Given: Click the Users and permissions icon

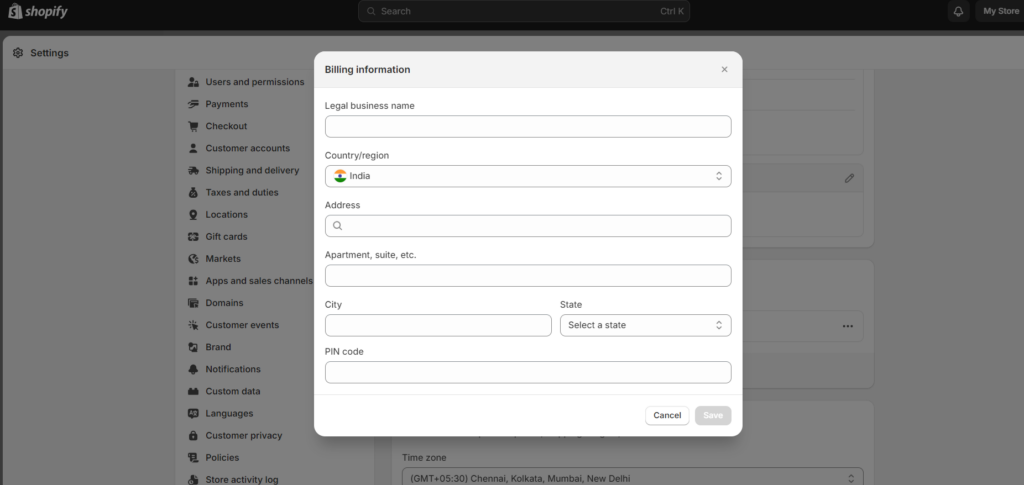Looking at the screenshot, I should tap(193, 82).
